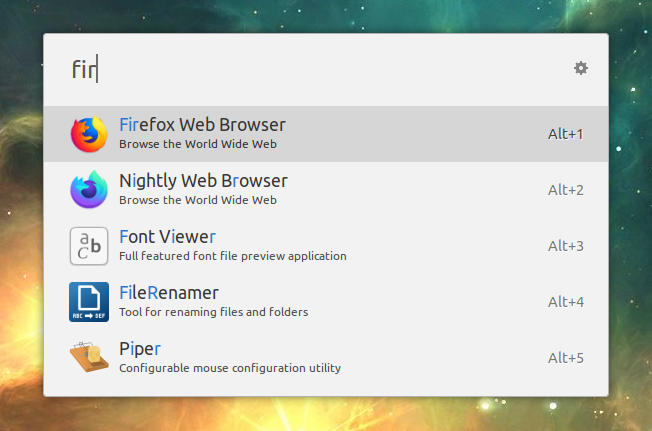Select the Piper result title
The width and height of the screenshot is (652, 431).
click(140, 349)
